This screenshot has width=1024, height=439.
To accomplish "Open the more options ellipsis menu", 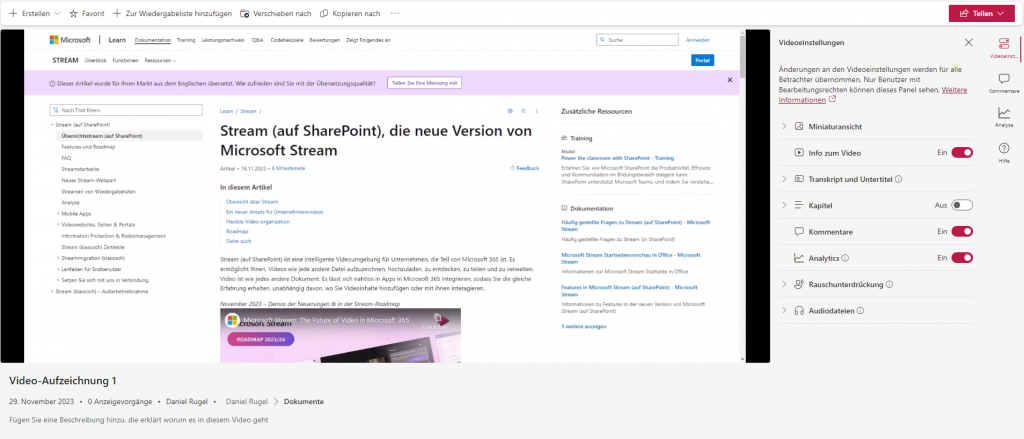I will point(395,13).
